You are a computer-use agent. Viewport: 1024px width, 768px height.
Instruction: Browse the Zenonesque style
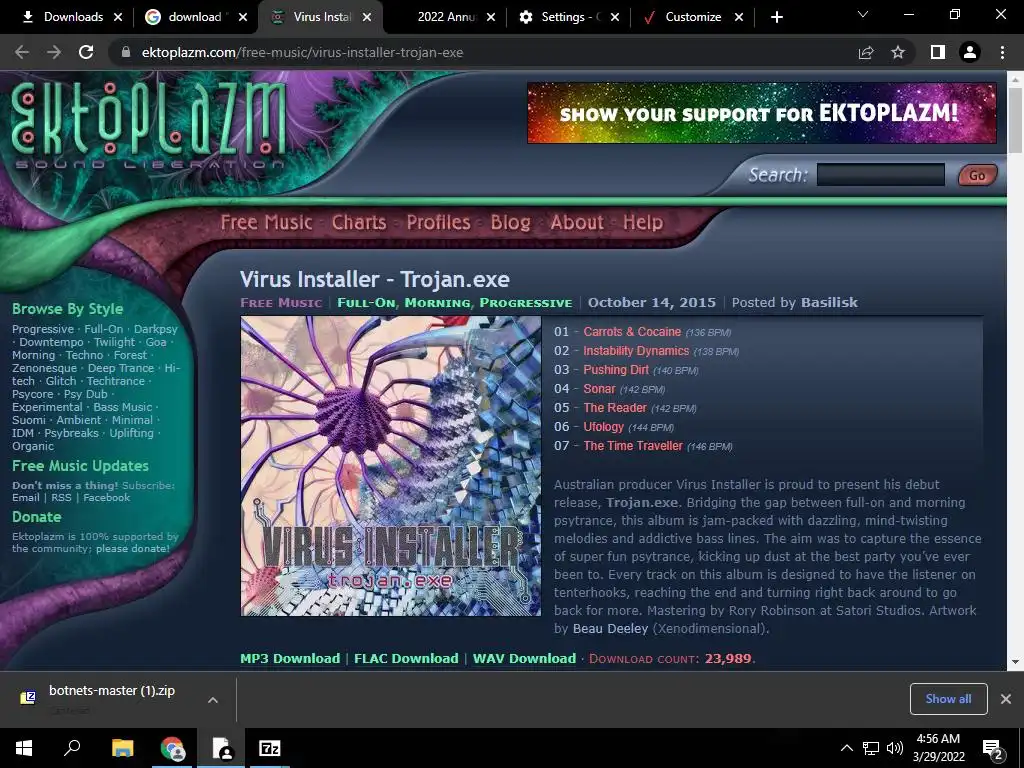[x=44, y=368]
